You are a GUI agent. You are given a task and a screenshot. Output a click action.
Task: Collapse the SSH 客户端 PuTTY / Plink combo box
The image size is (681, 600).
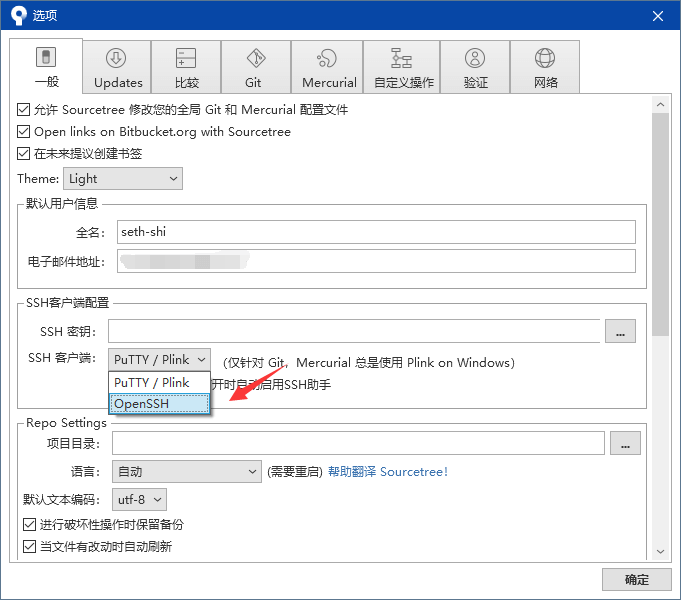tap(159, 359)
